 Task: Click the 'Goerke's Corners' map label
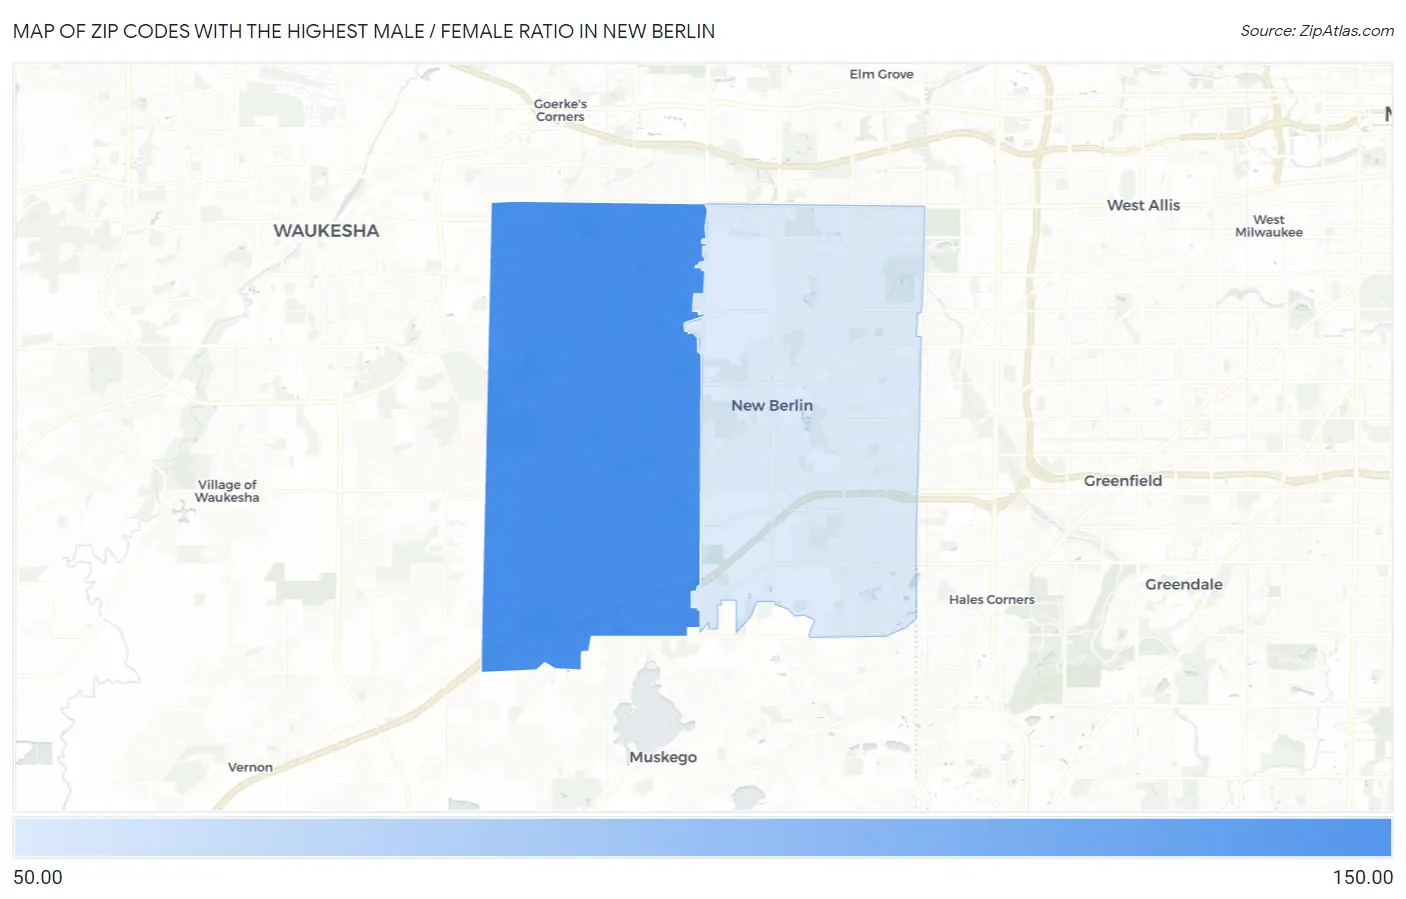560,110
